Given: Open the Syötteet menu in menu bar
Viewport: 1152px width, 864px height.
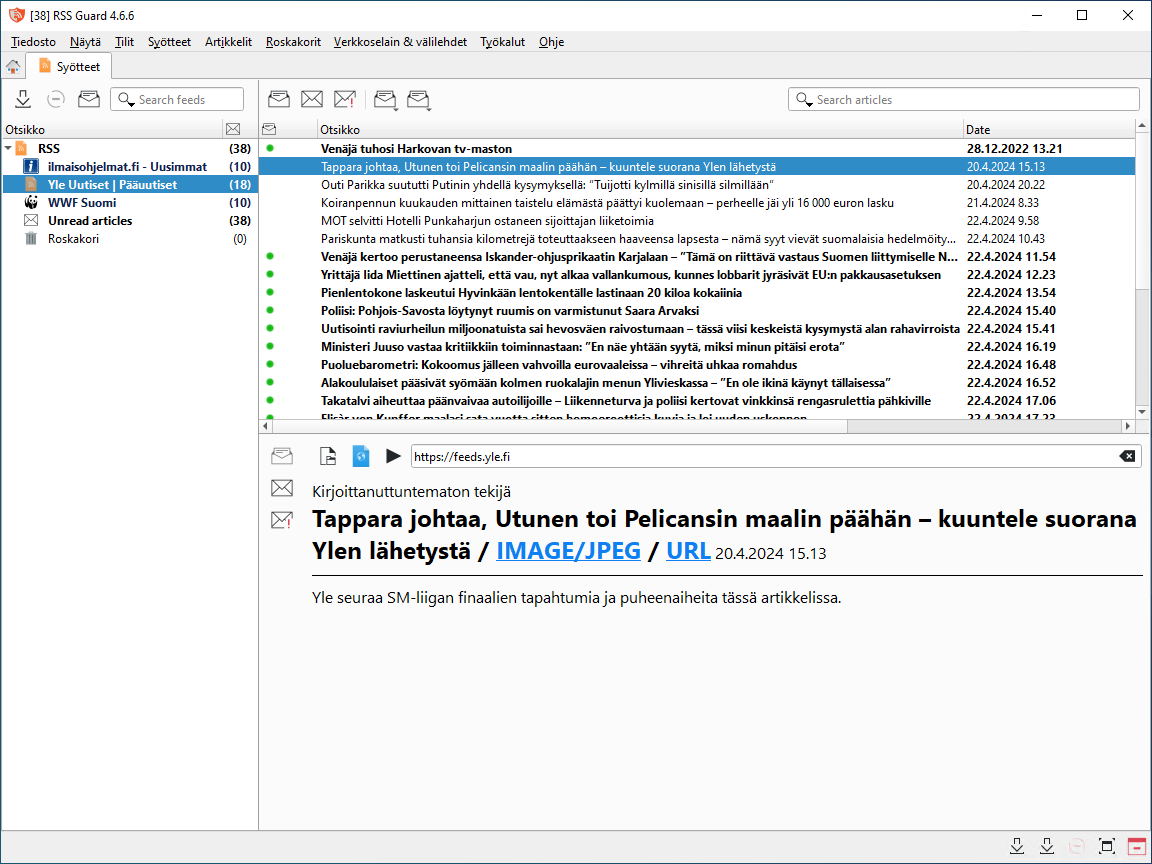Looking at the screenshot, I should (x=169, y=42).
